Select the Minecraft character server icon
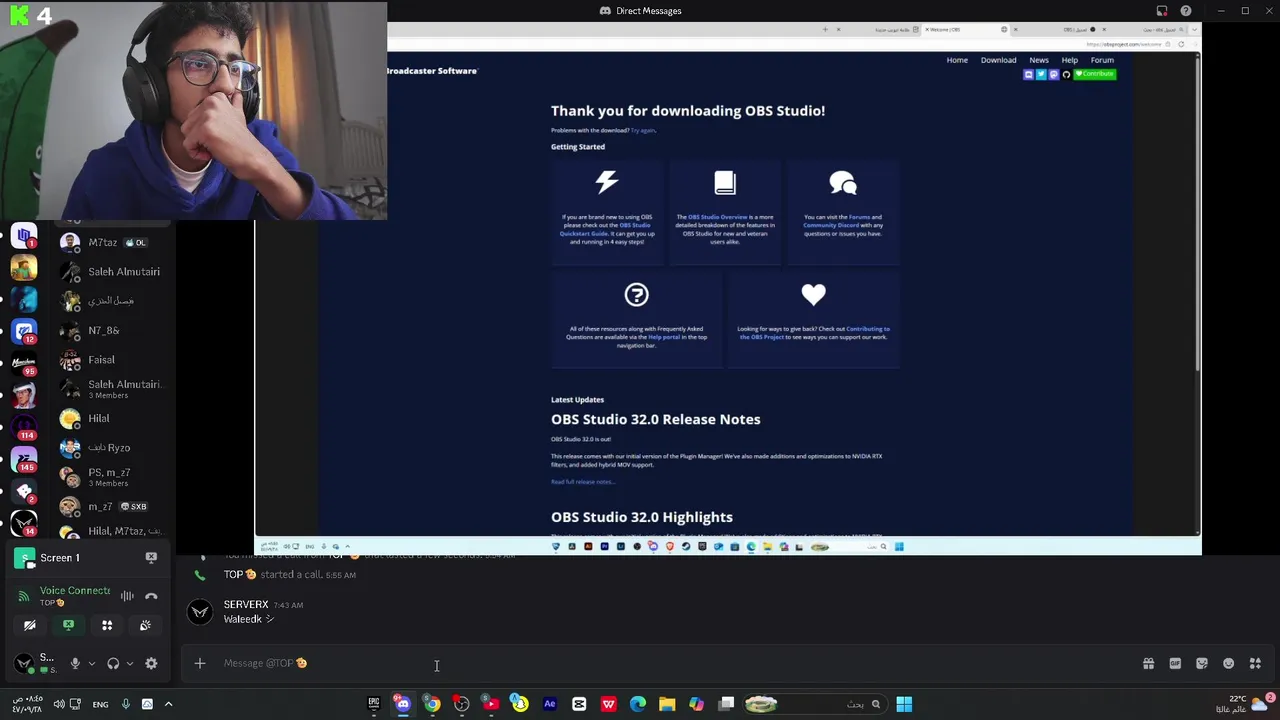1280x720 pixels. pos(24,268)
